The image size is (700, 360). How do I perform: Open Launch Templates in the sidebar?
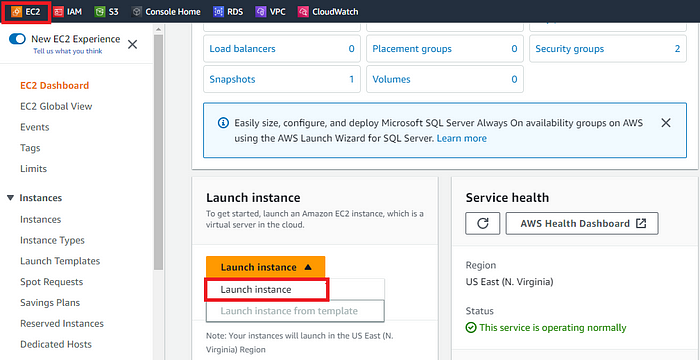(60, 261)
